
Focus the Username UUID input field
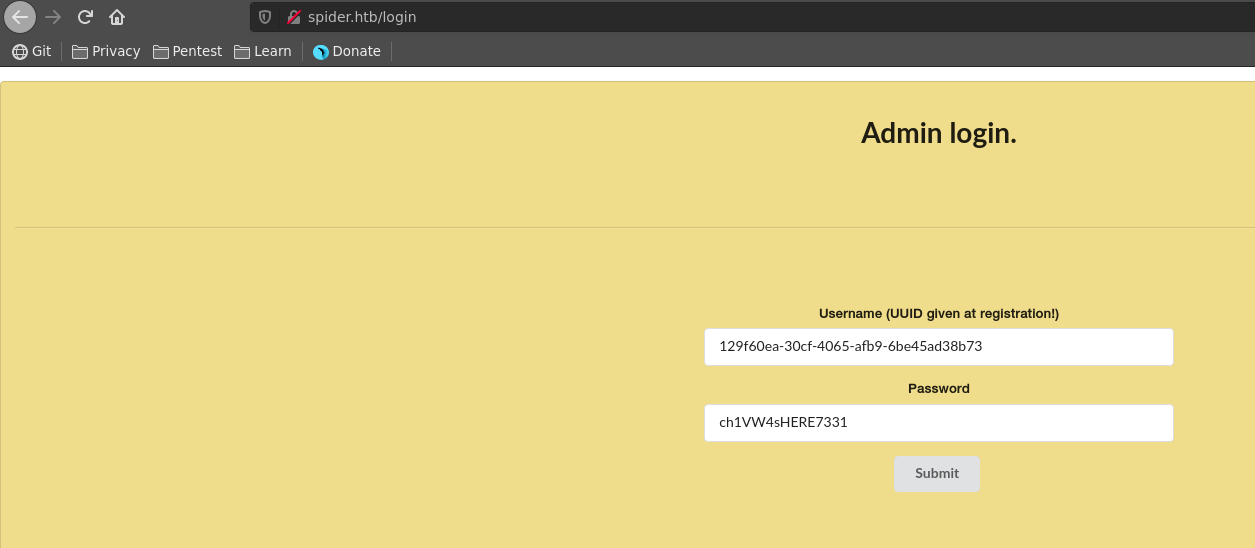point(938,347)
